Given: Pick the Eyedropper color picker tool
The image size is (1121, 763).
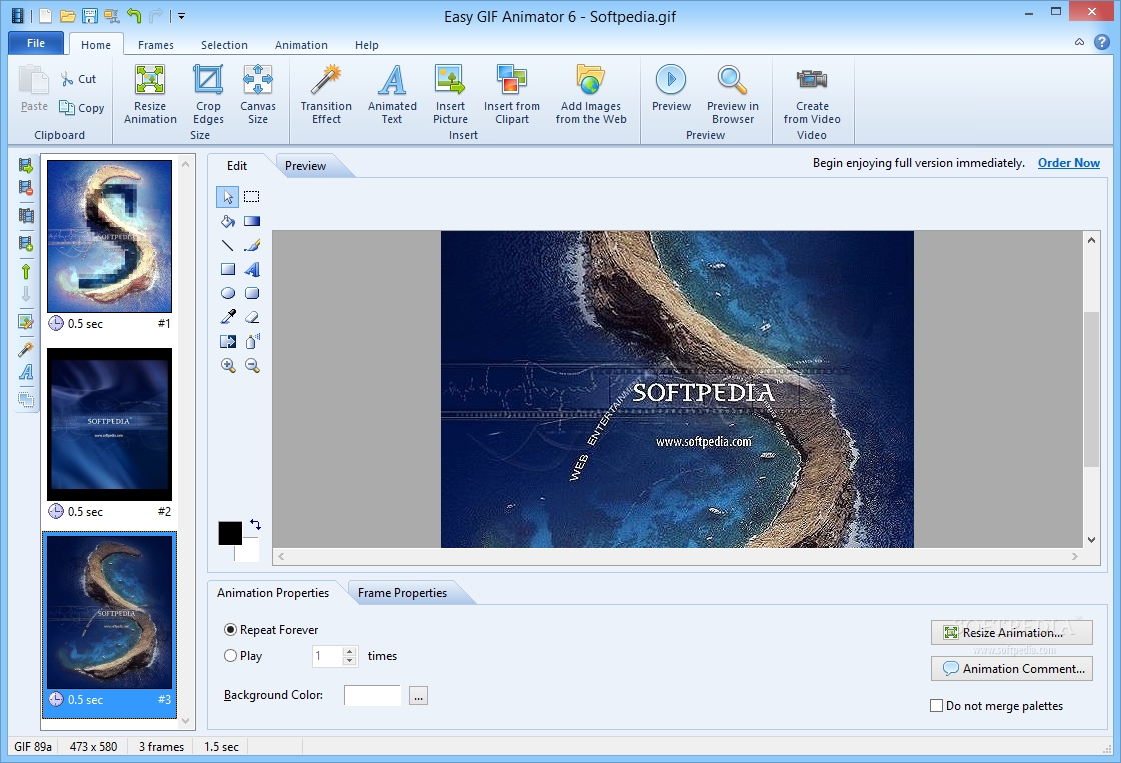Looking at the screenshot, I should click(228, 316).
